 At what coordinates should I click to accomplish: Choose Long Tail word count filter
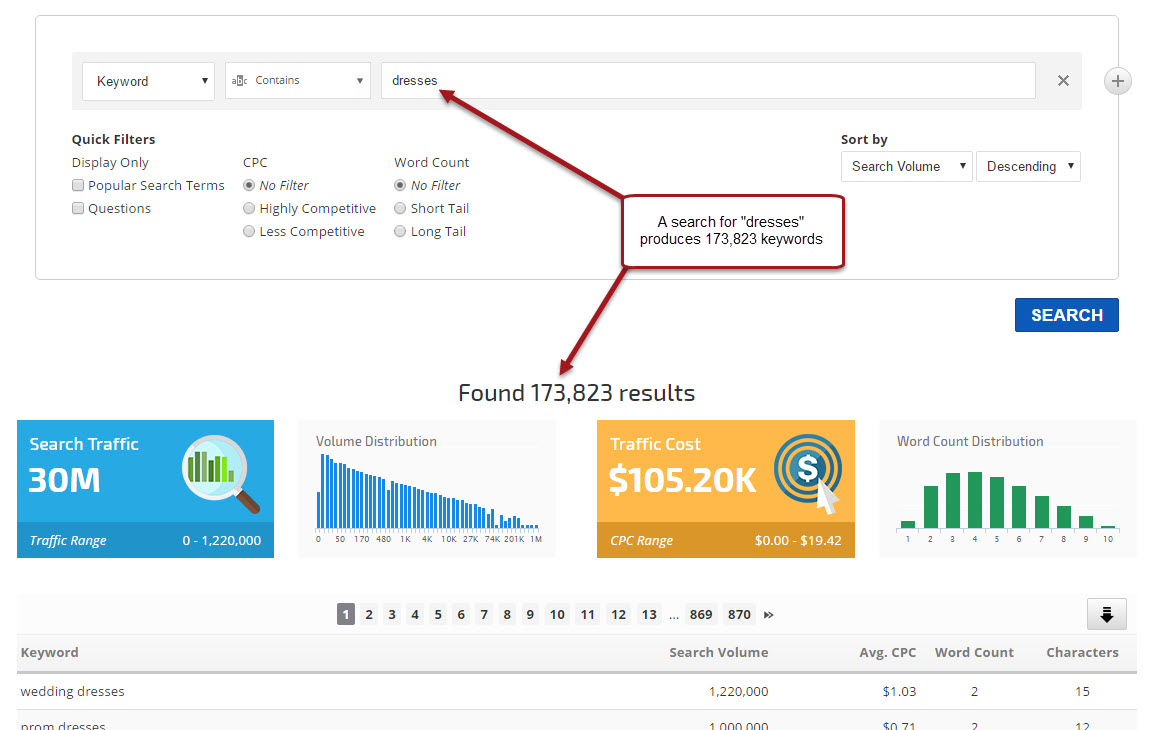coord(400,232)
